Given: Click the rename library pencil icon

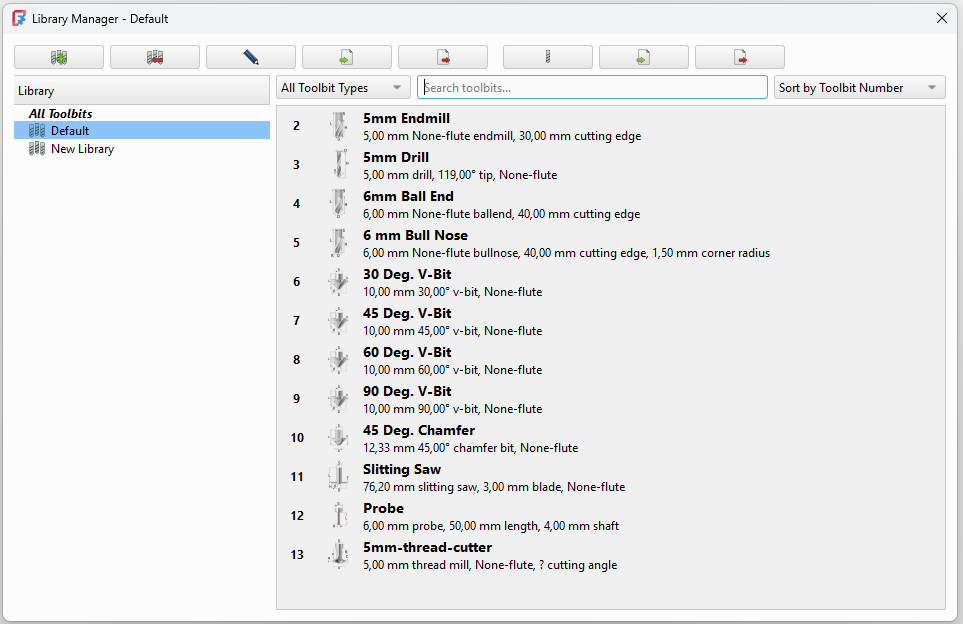Looking at the screenshot, I should pos(251,57).
